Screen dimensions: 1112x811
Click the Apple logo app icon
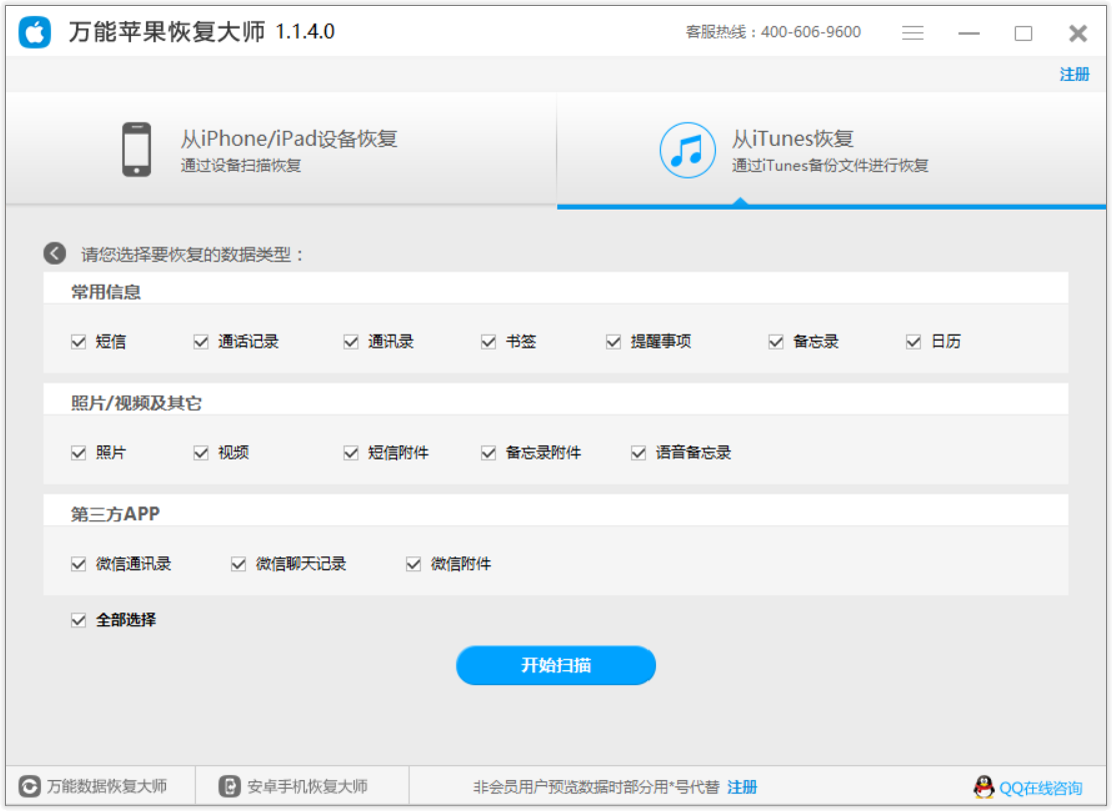coord(35,32)
